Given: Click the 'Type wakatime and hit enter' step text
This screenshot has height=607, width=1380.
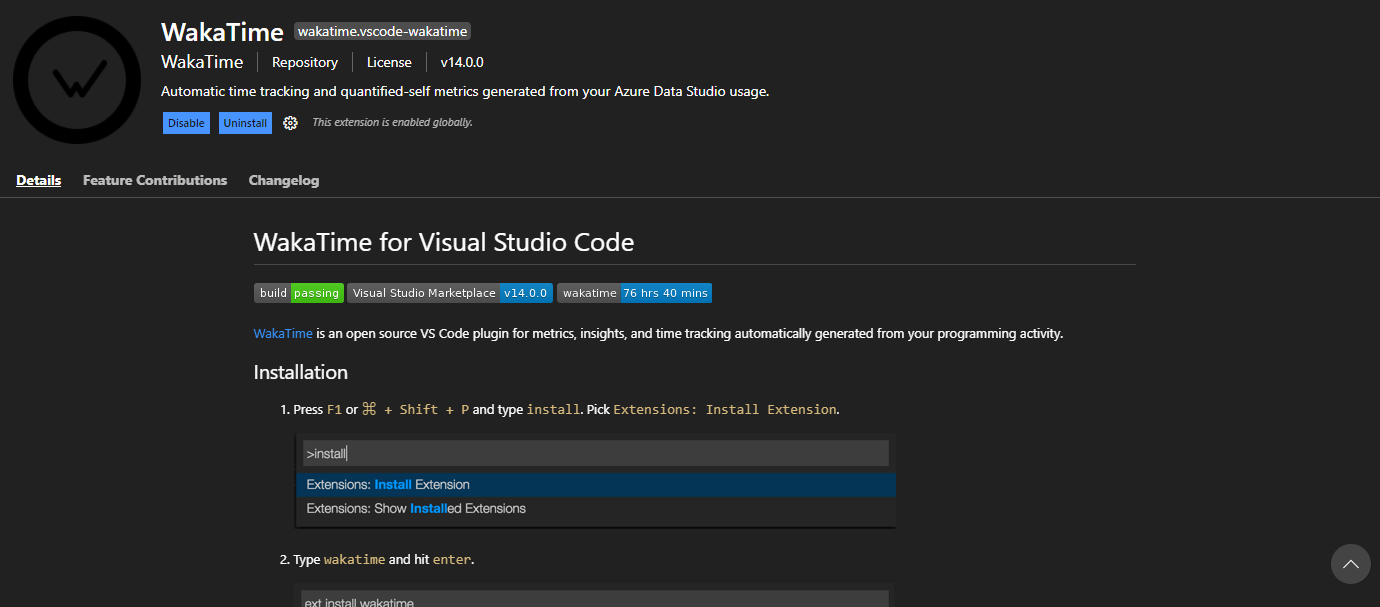Looking at the screenshot, I should 384,559.
